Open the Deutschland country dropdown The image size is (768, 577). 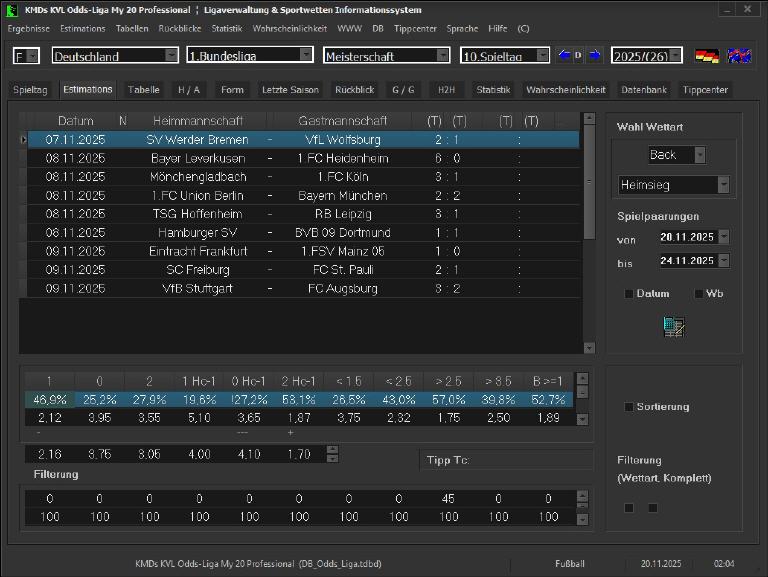point(171,55)
